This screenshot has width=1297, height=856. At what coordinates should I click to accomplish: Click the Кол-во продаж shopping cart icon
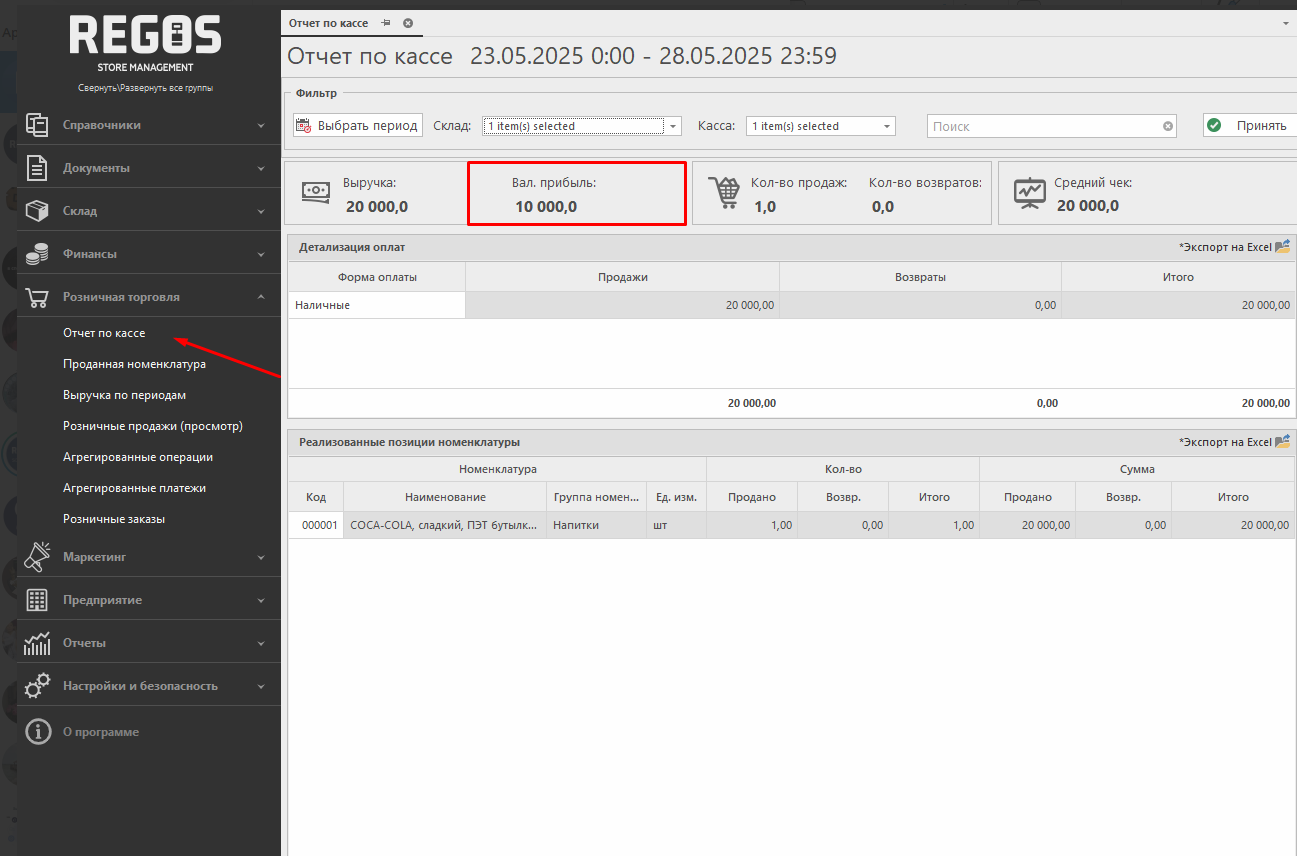click(722, 192)
